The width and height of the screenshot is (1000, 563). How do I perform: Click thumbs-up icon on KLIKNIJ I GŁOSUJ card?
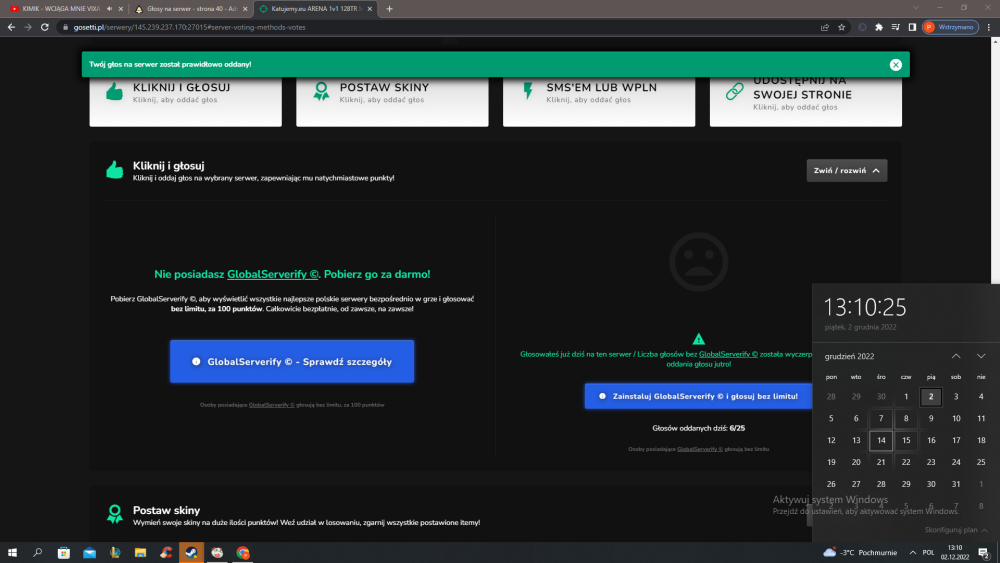pyautogui.click(x=115, y=91)
